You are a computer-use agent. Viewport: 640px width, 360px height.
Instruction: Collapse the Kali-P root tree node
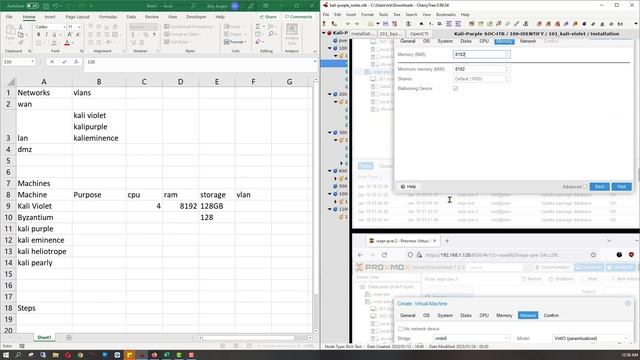tap(324, 33)
